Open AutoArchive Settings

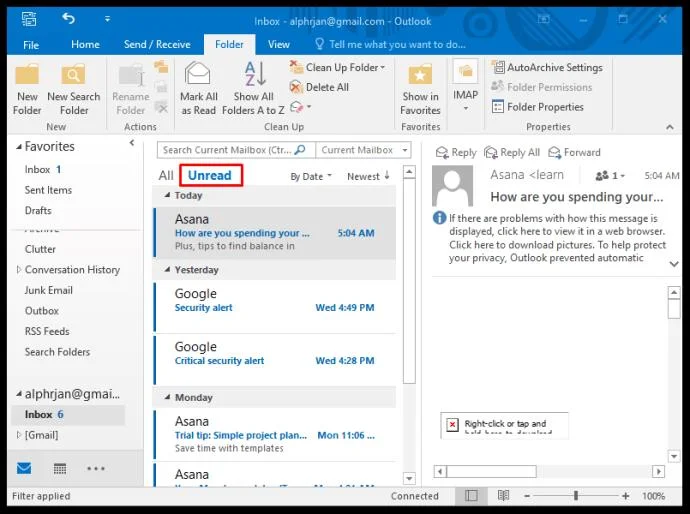coord(546,68)
